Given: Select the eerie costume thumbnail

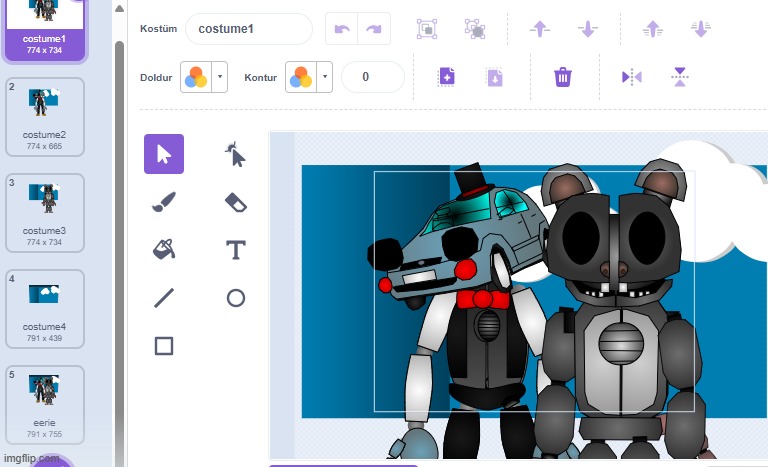Looking at the screenshot, I should (45, 405).
